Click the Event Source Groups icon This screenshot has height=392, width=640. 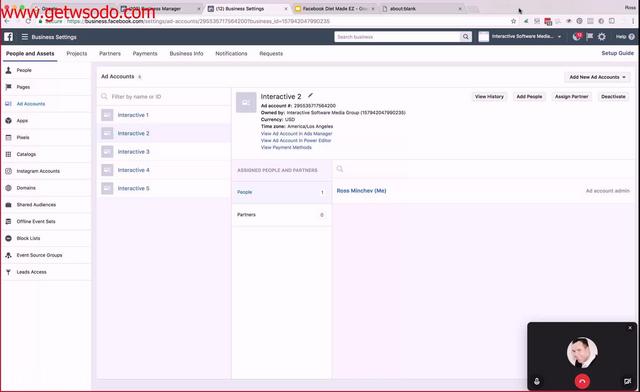pos(8,255)
